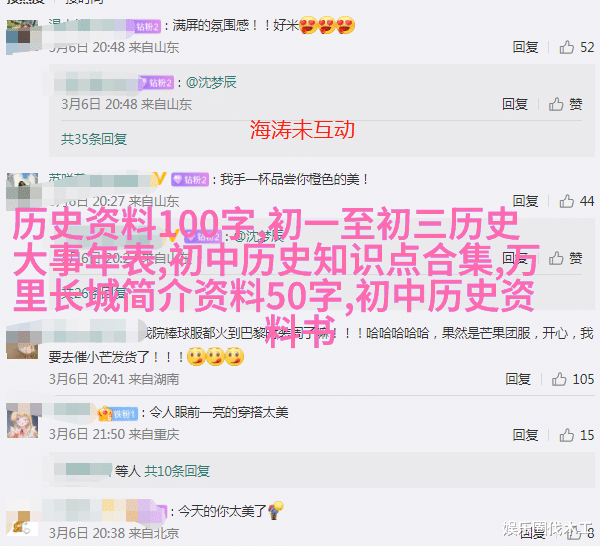
Task: Click orange V verification badge
Action: (160, 179)
